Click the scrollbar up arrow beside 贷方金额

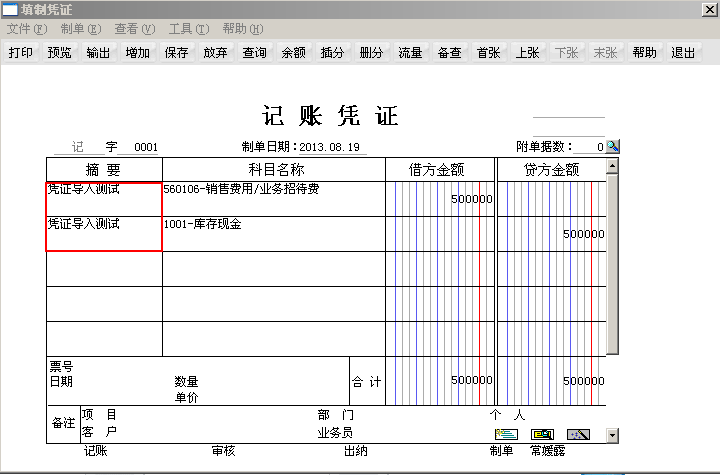tap(612, 165)
